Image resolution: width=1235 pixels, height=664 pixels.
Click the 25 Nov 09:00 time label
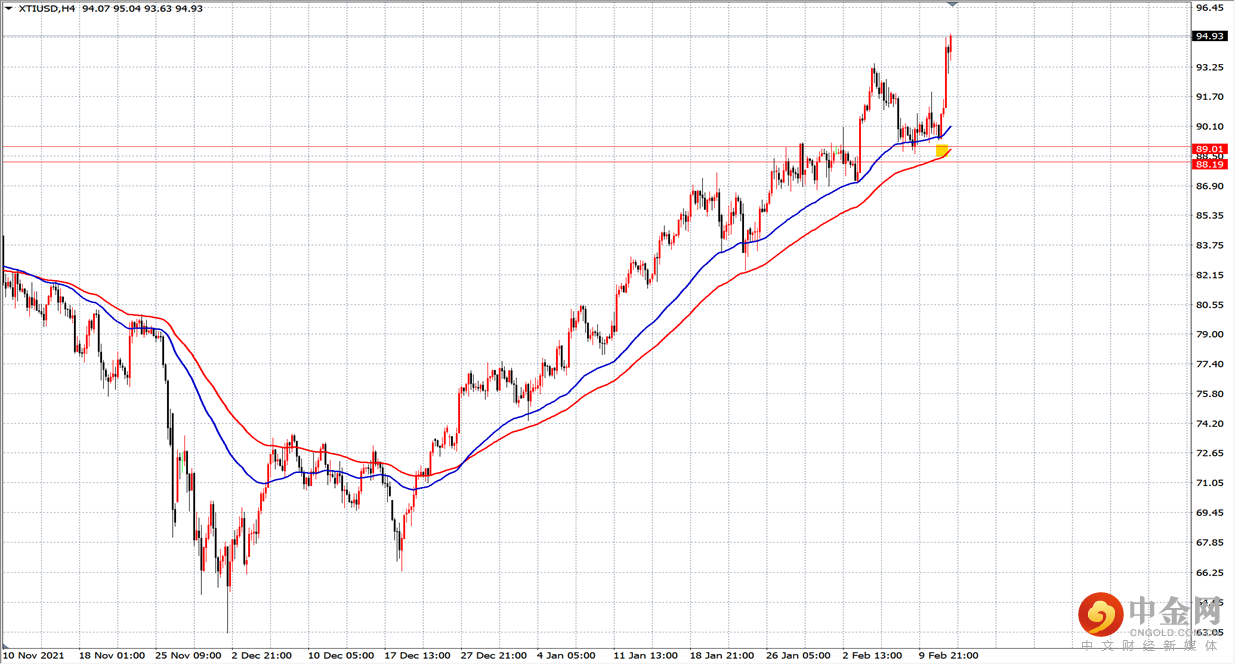[187, 656]
